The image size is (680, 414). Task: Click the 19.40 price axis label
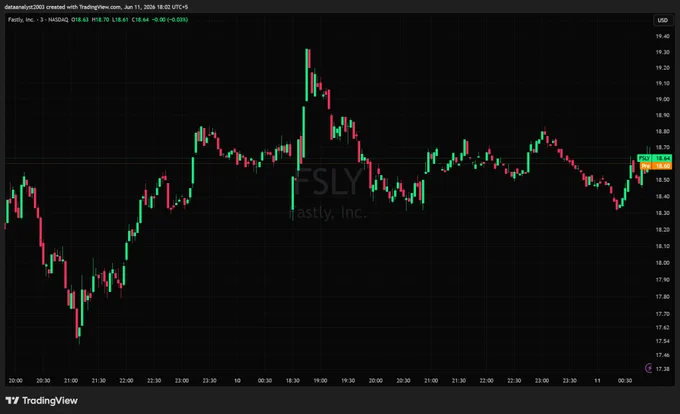(x=662, y=36)
